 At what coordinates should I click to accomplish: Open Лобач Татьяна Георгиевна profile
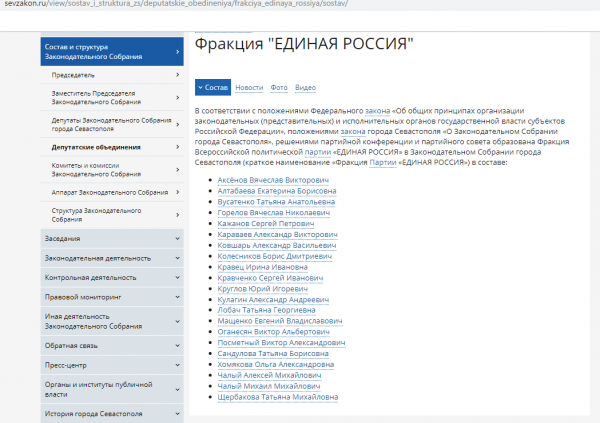pos(266,310)
